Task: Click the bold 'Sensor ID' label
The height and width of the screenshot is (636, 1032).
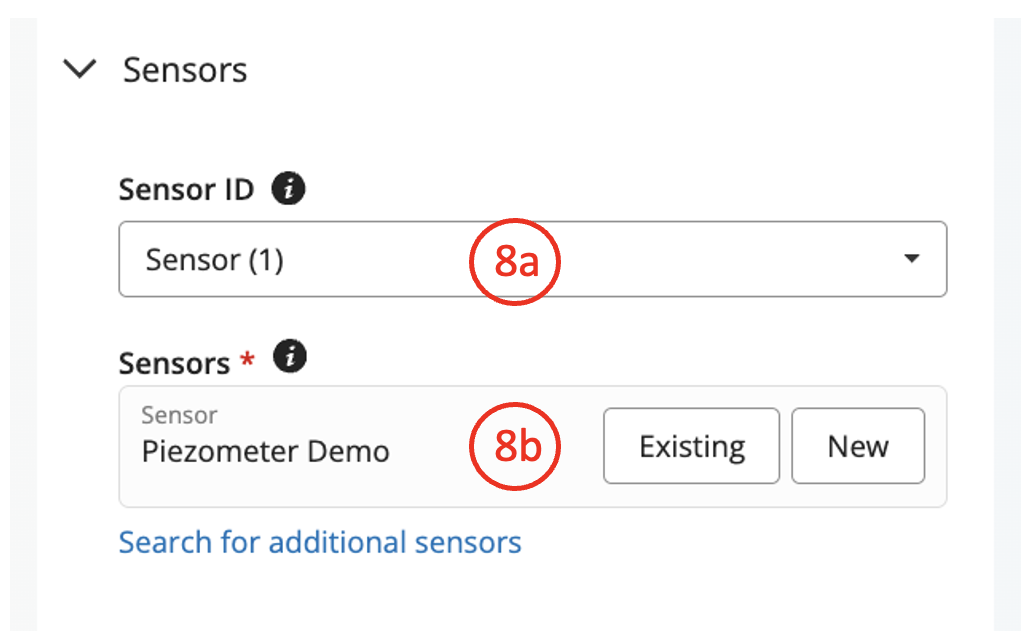Action: (x=186, y=190)
